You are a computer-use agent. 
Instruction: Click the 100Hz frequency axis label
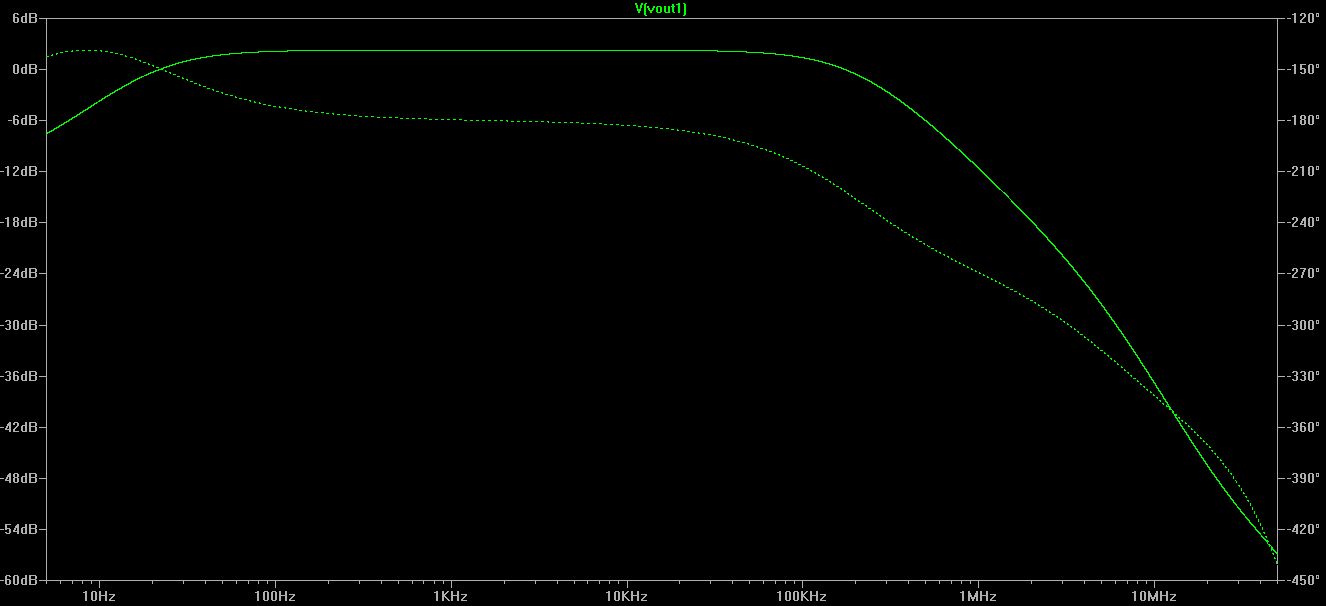click(275, 597)
